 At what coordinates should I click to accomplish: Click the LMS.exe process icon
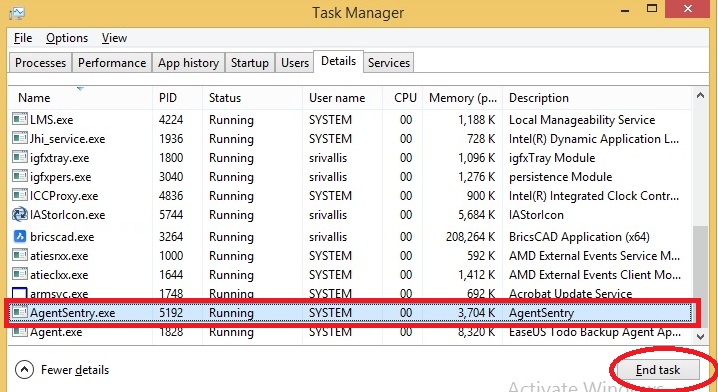point(20,119)
